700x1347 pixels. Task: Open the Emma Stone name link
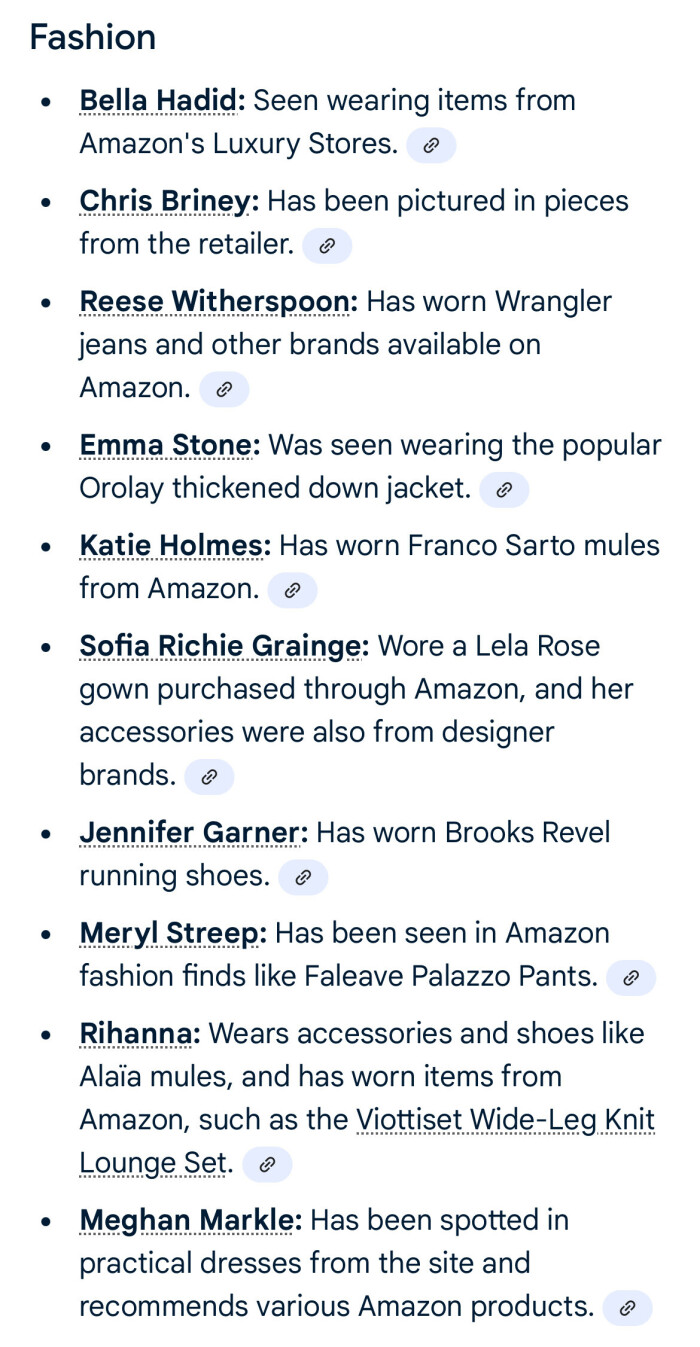pos(167,445)
